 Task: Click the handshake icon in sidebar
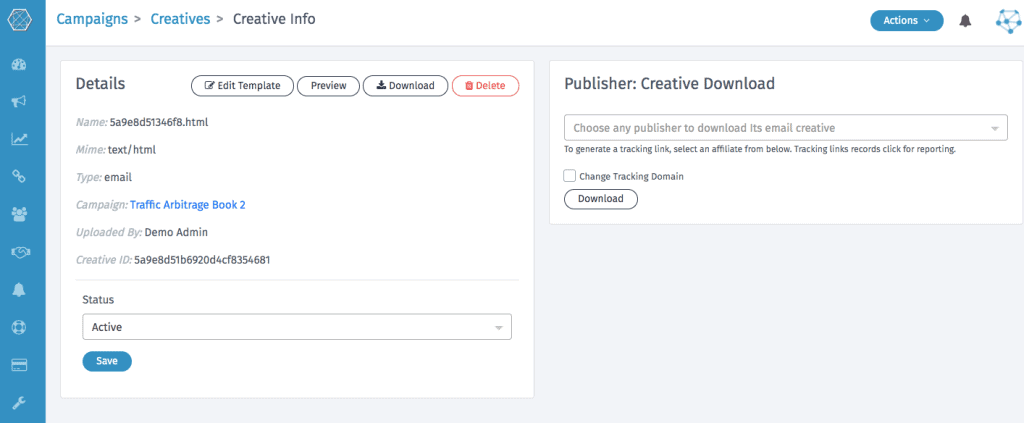19,252
